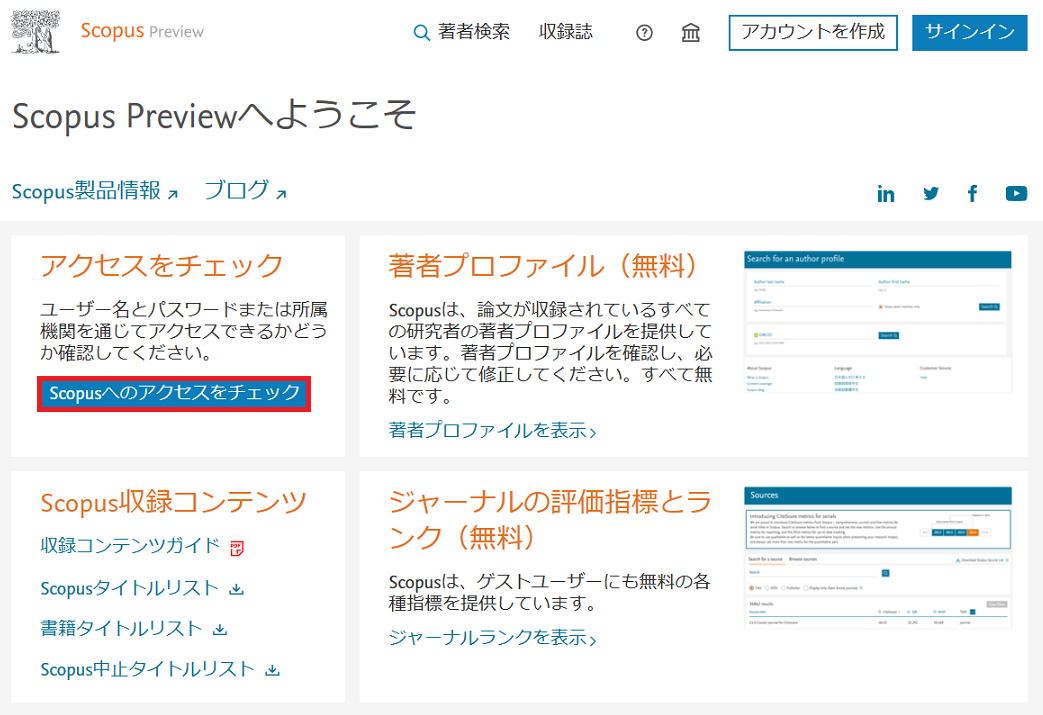Image resolution: width=1043 pixels, height=715 pixels.
Task: Click download icon next to 書籍タイトルリスト
Action: pos(220,629)
